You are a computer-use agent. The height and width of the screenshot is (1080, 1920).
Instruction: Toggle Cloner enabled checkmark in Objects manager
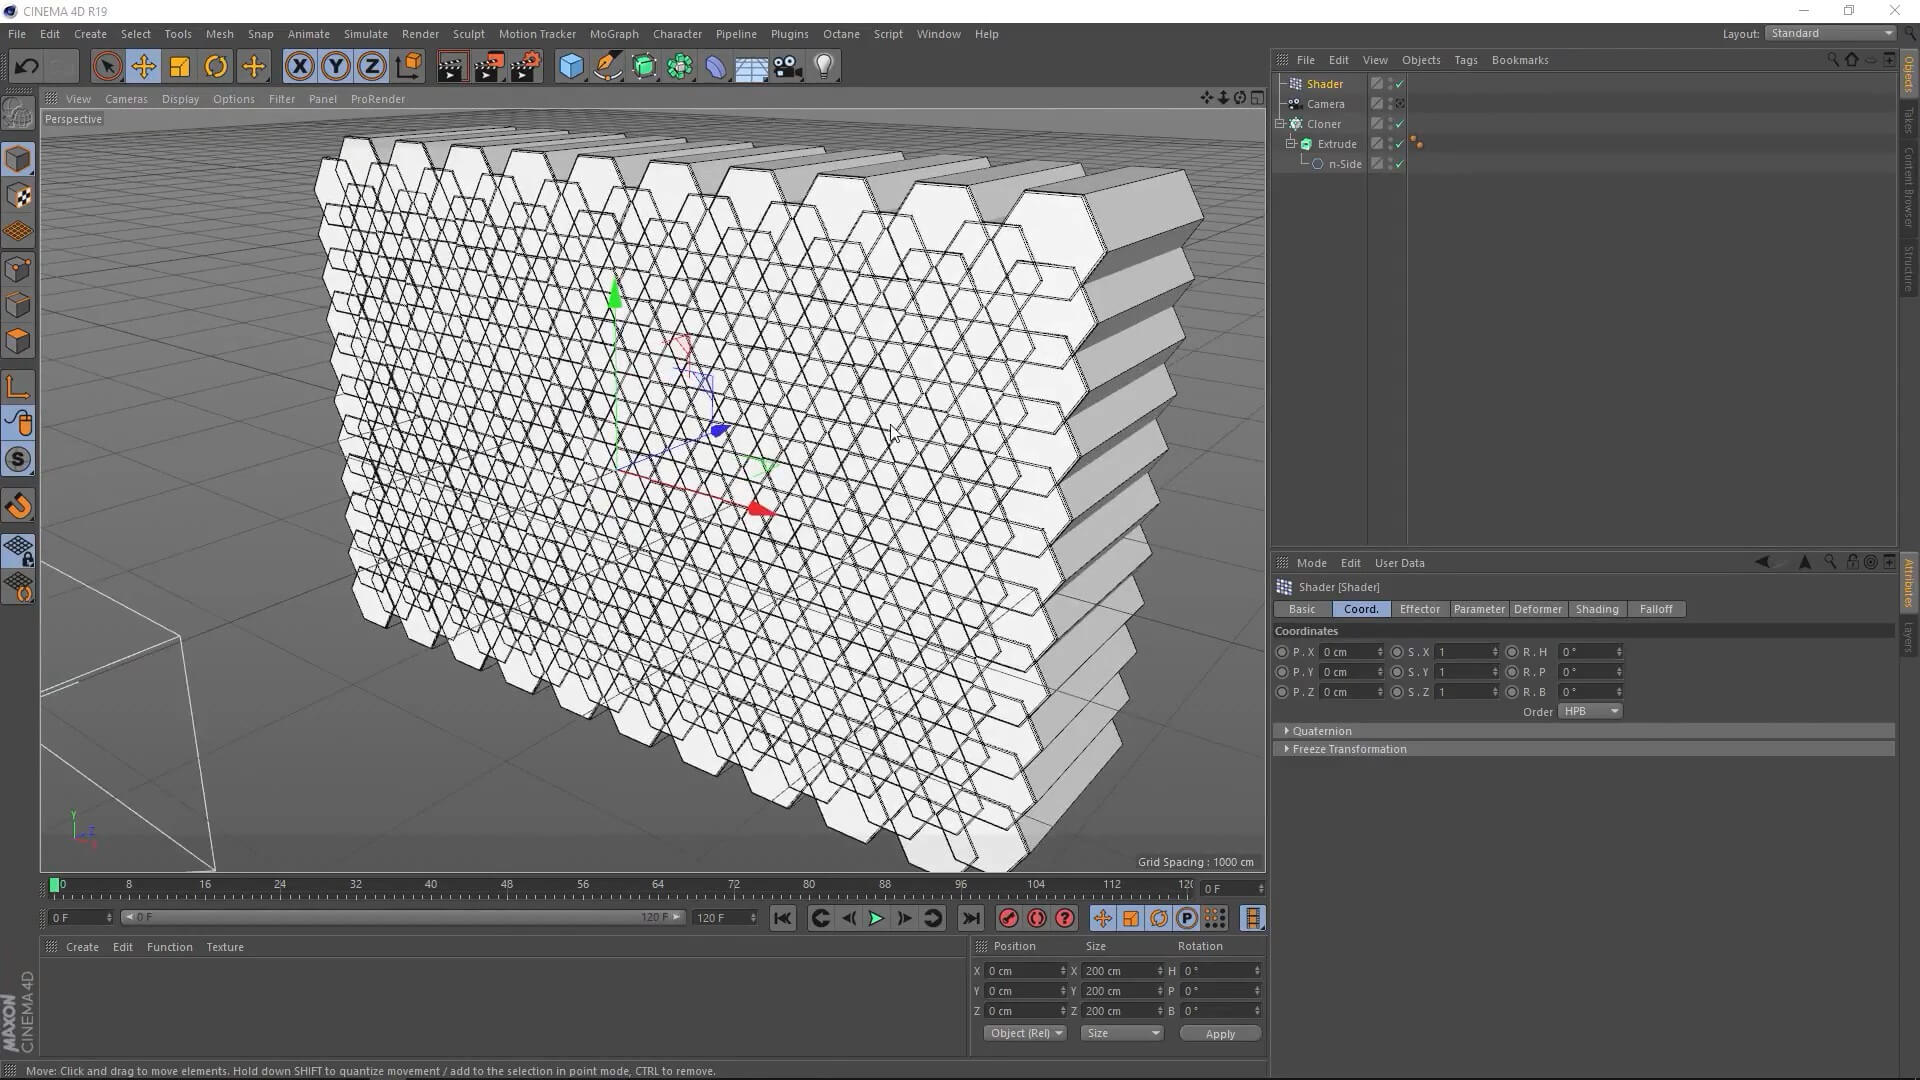(1399, 124)
